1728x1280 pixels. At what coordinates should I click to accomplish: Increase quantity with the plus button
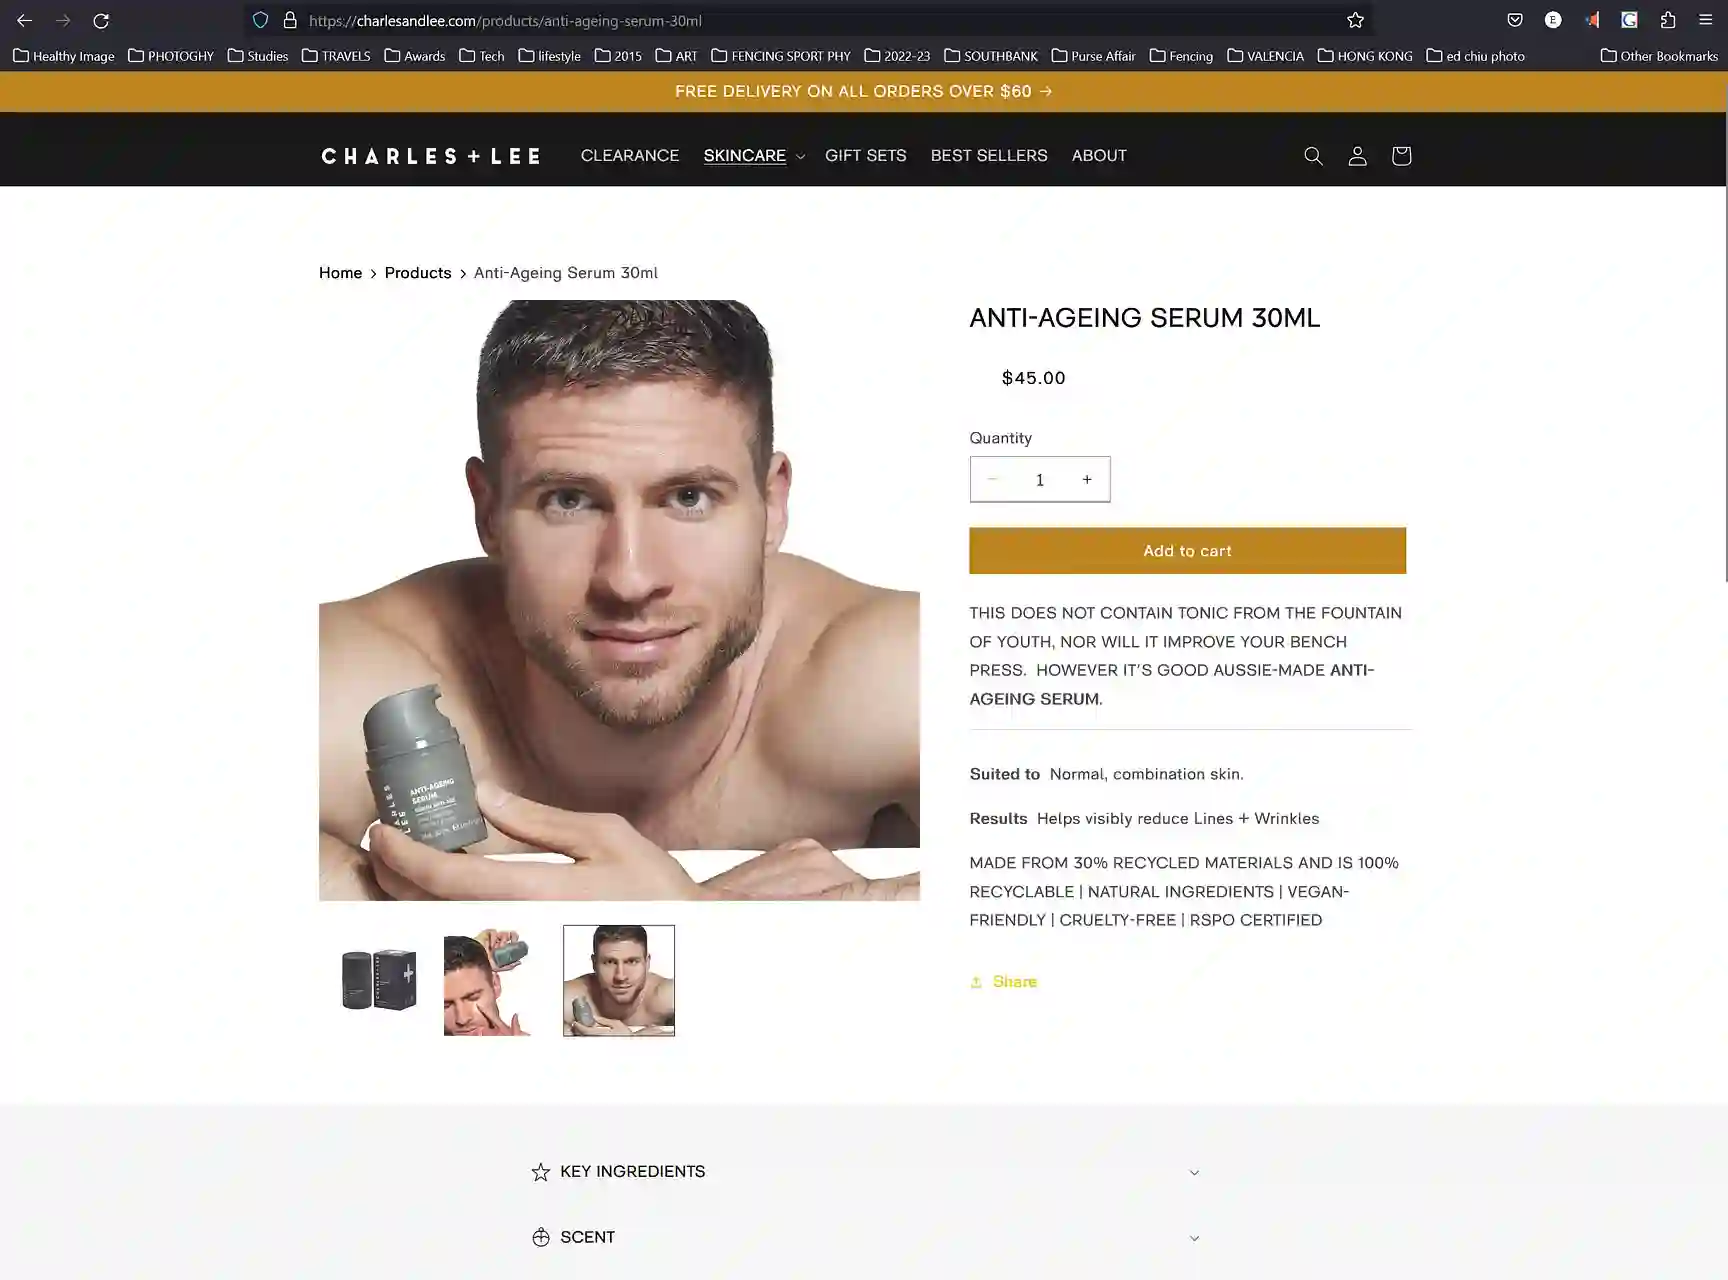click(x=1087, y=479)
